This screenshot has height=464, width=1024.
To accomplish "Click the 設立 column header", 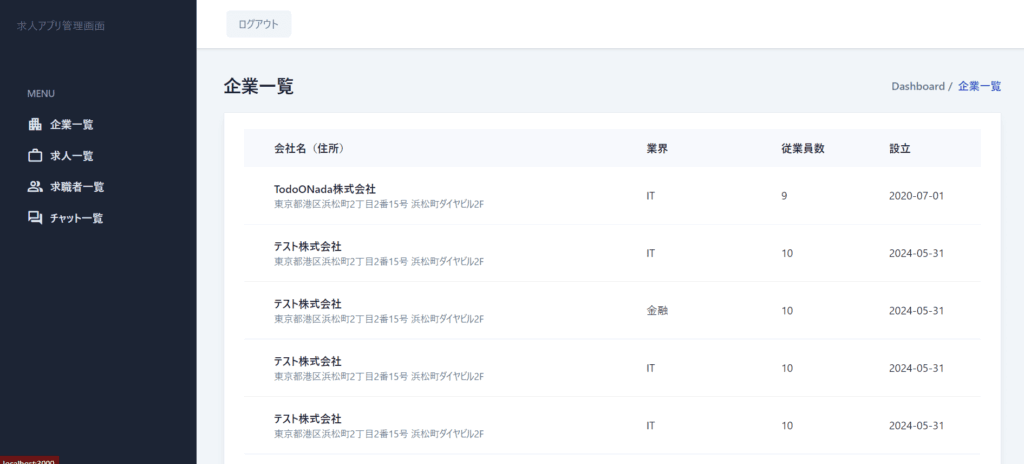I will click(x=900, y=149).
